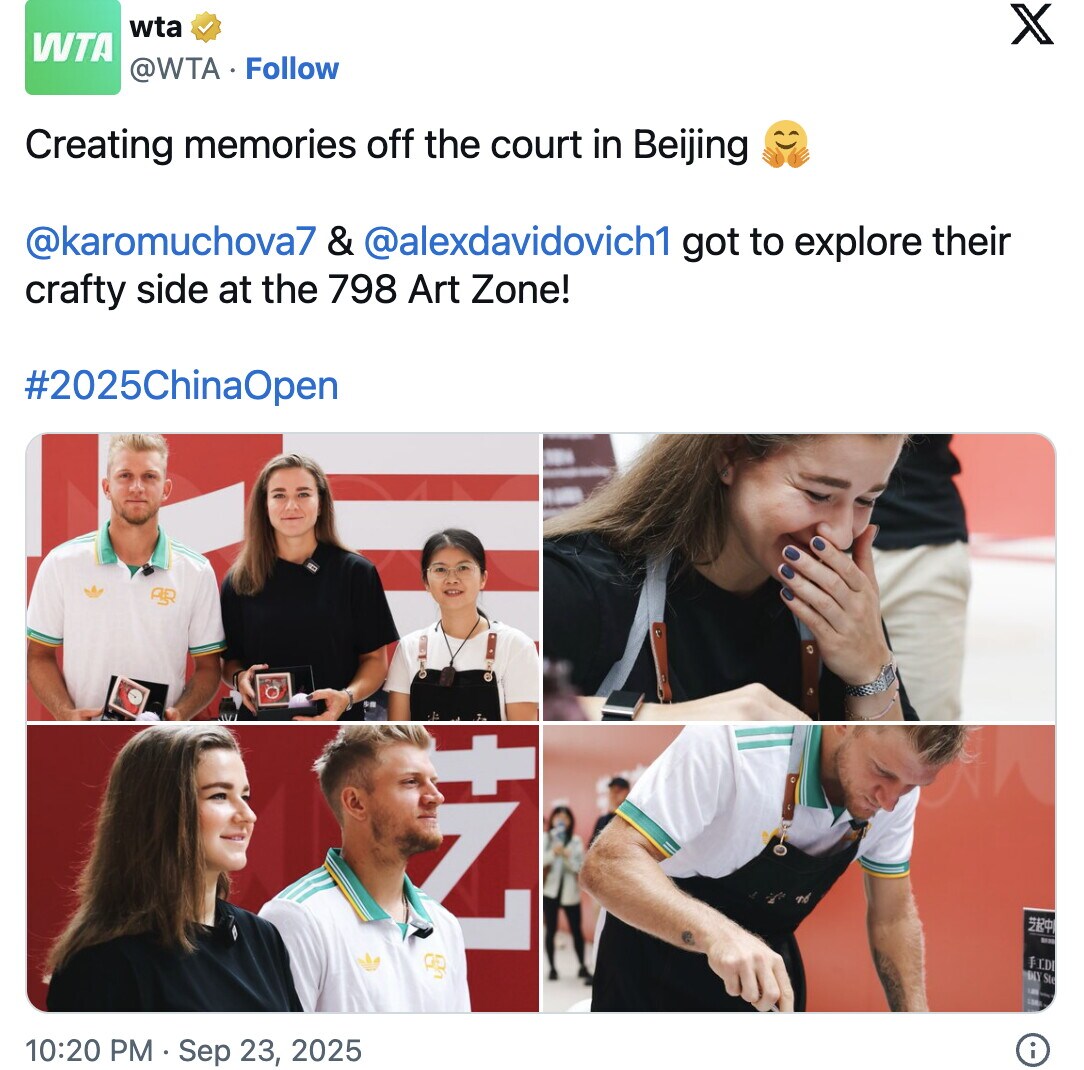Click the sign with Chinese text in photo

point(1038,959)
